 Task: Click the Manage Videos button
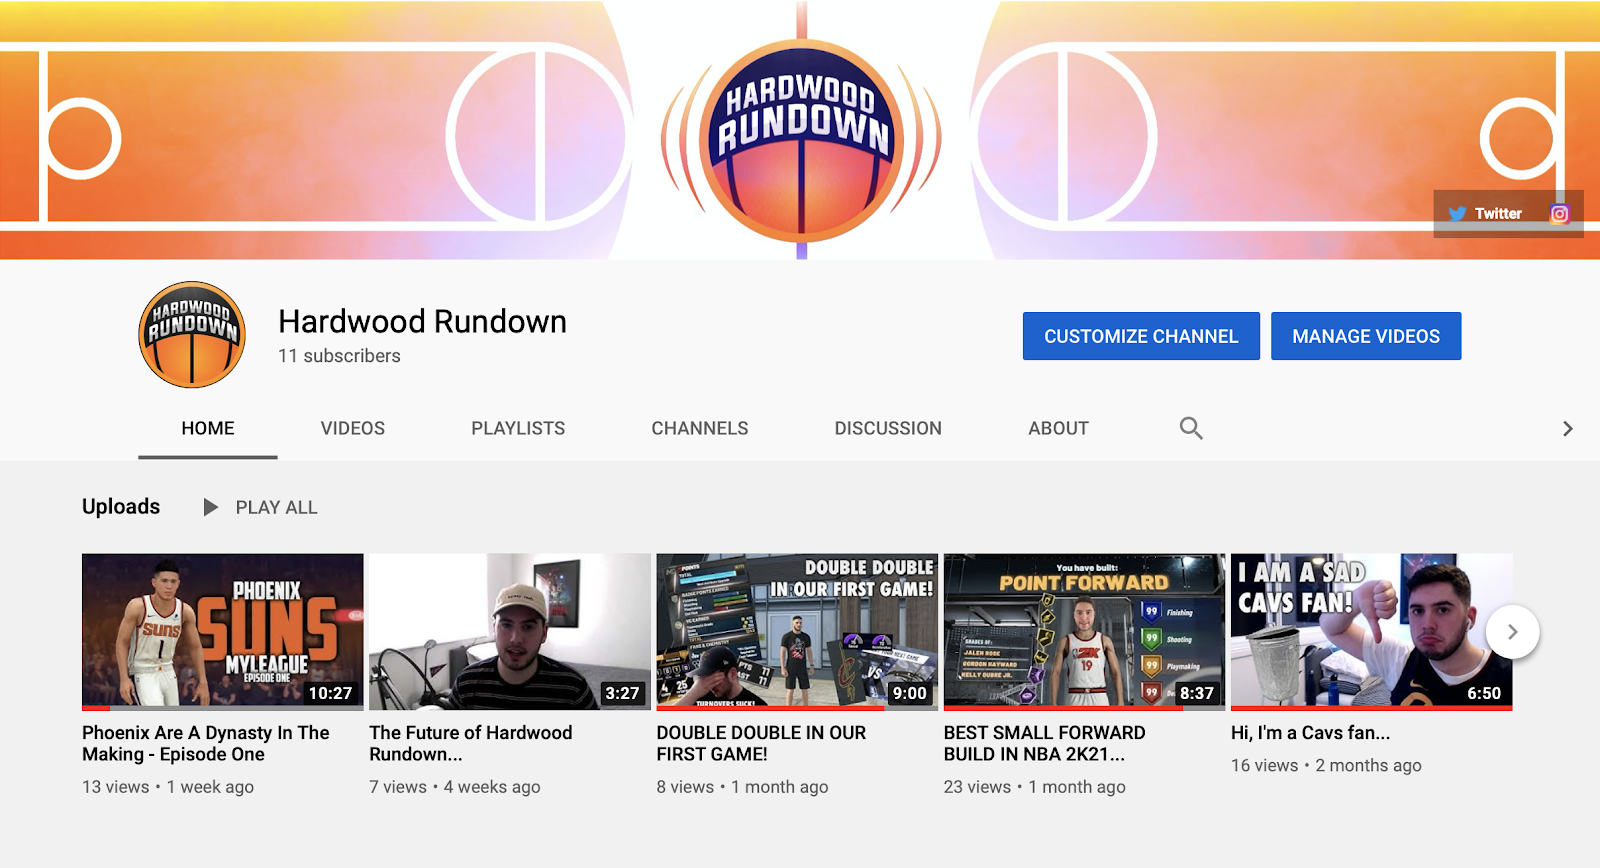1366,336
